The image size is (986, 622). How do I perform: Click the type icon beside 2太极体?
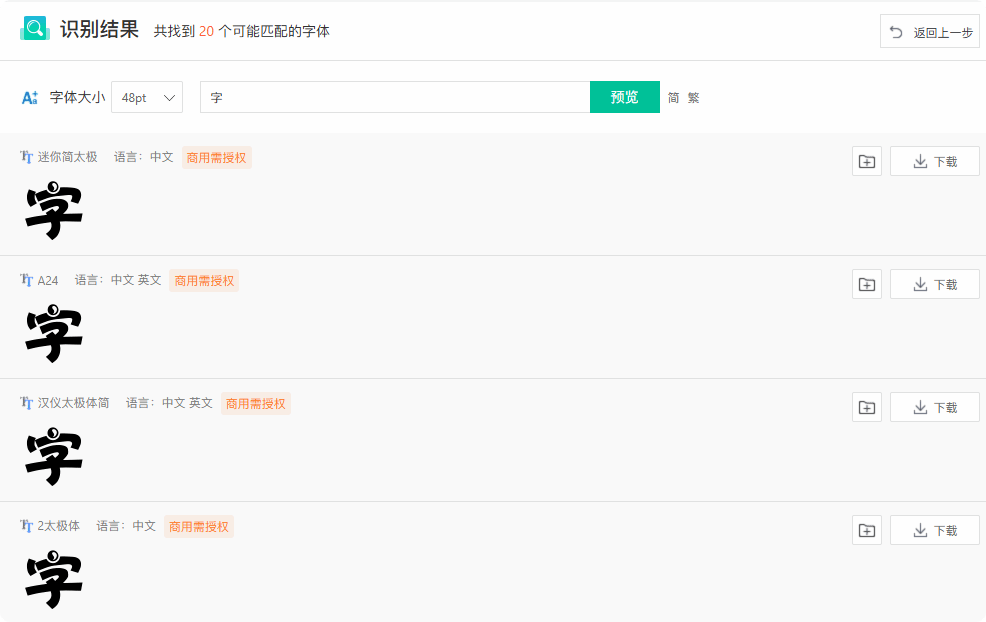[26, 526]
